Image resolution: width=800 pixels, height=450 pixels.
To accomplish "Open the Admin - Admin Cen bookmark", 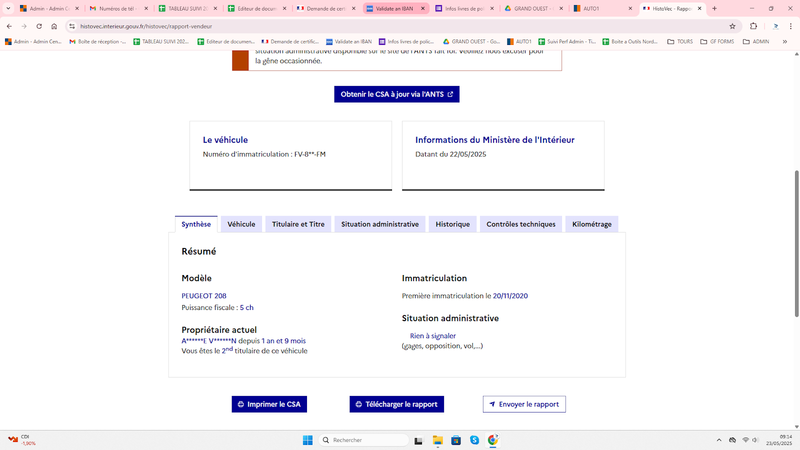I will (33, 42).
